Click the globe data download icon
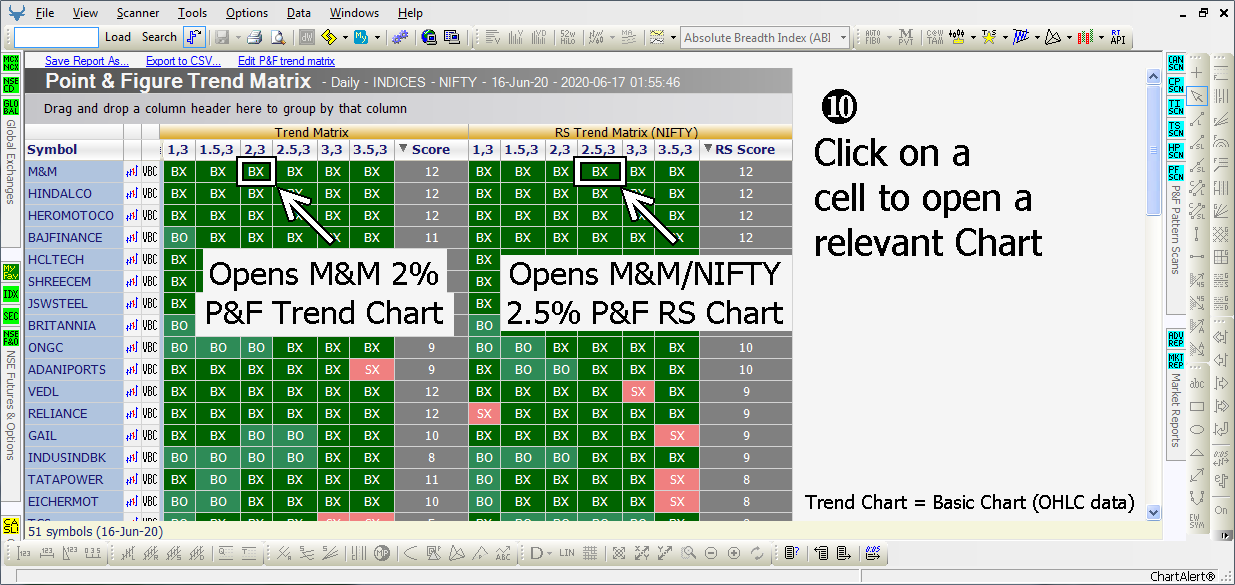This screenshot has width=1235, height=585. click(x=428, y=37)
